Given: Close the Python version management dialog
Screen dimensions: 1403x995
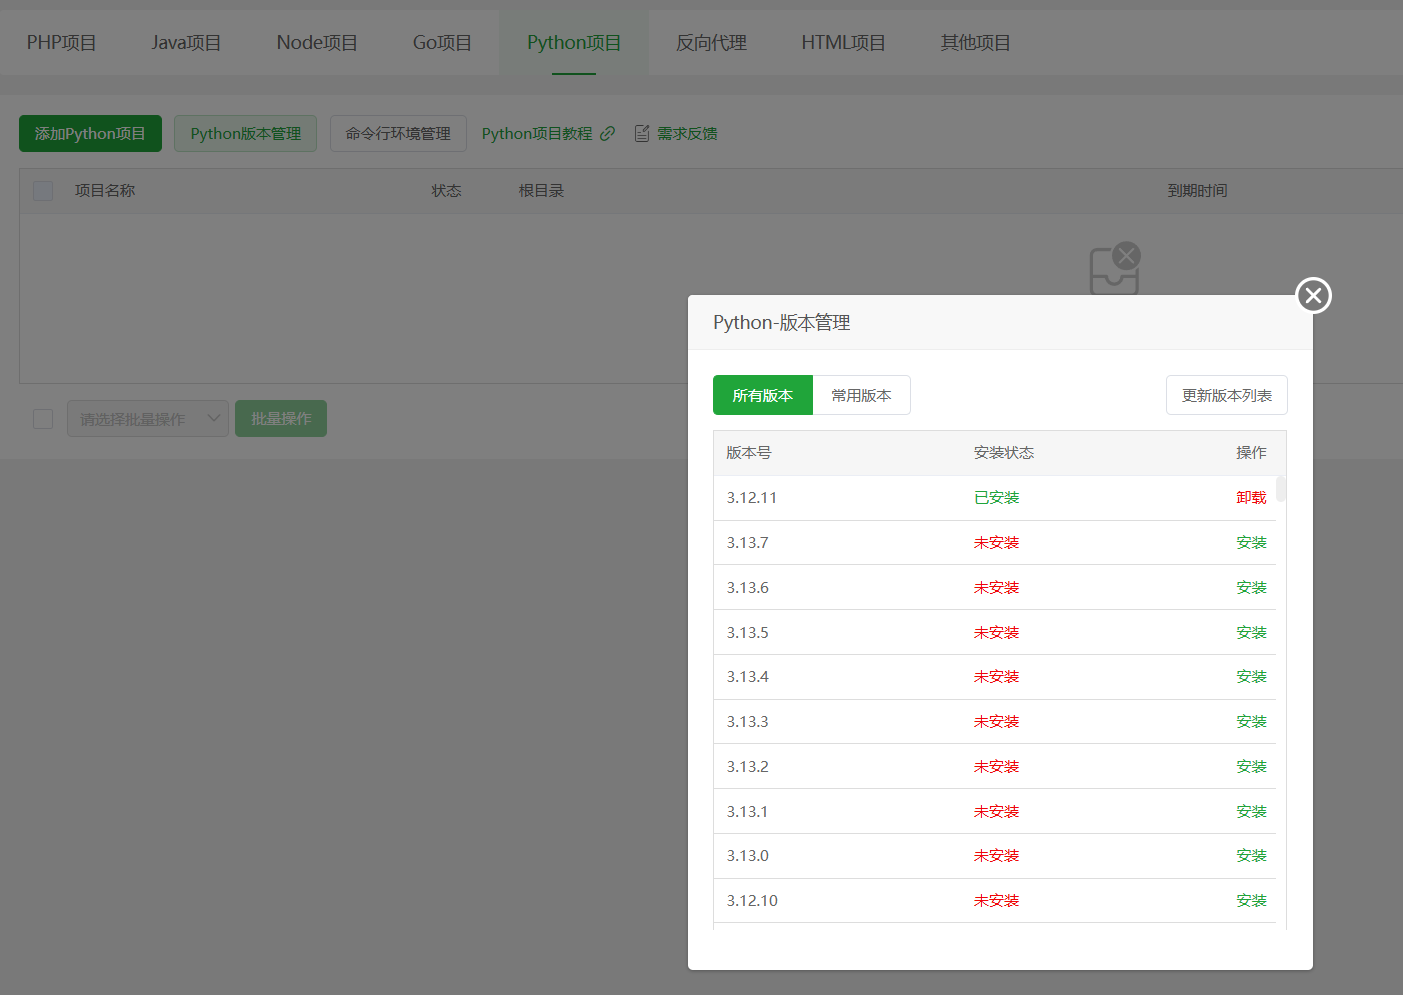Looking at the screenshot, I should click(1313, 295).
